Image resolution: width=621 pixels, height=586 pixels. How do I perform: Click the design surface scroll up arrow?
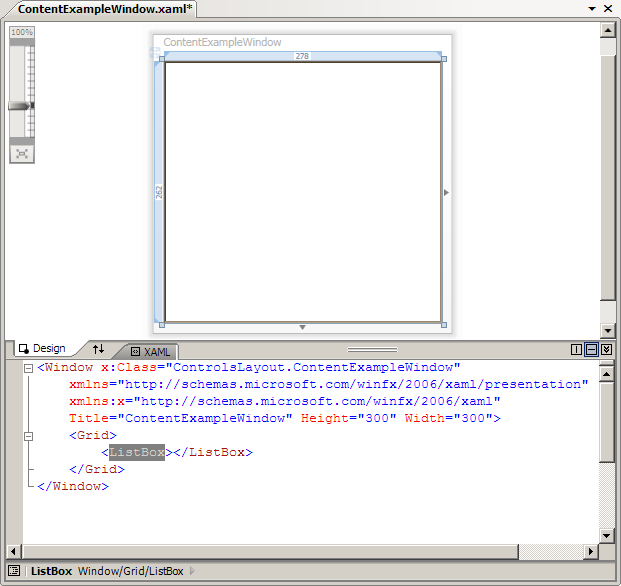[x=608, y=30]
